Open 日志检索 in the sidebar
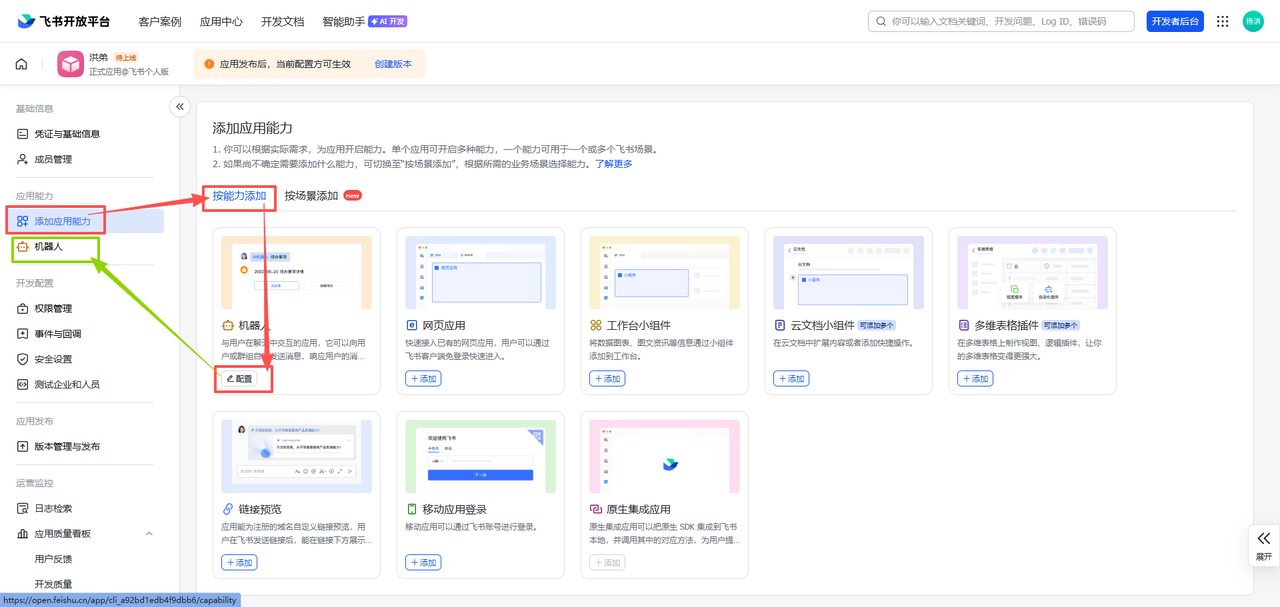The image size is (1280, 607). 55,507
